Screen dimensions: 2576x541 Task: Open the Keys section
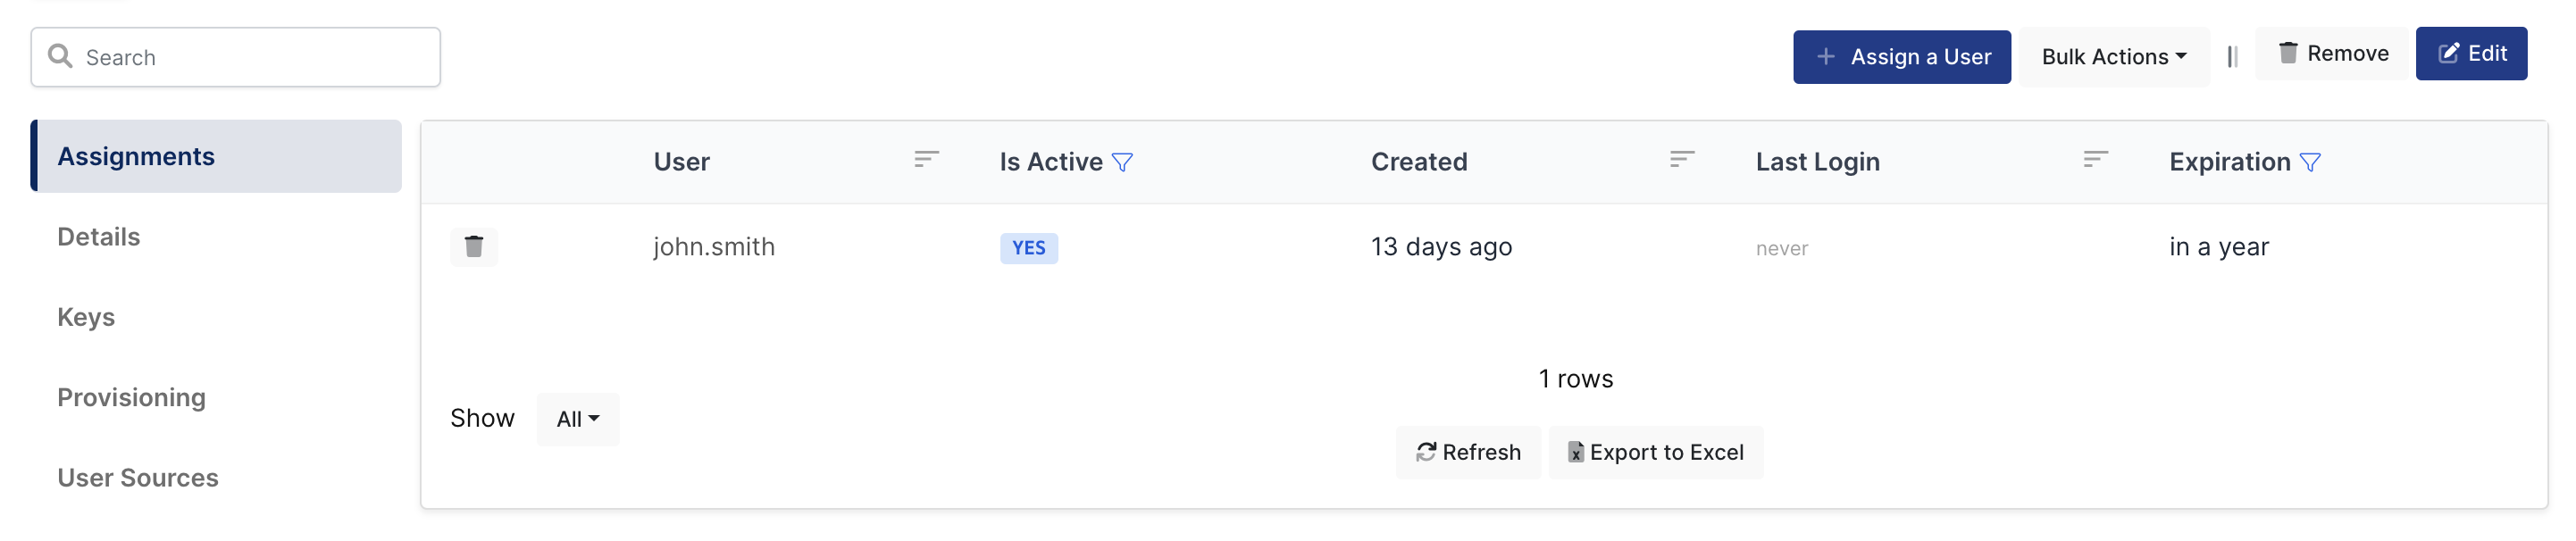tap(86, 317)
